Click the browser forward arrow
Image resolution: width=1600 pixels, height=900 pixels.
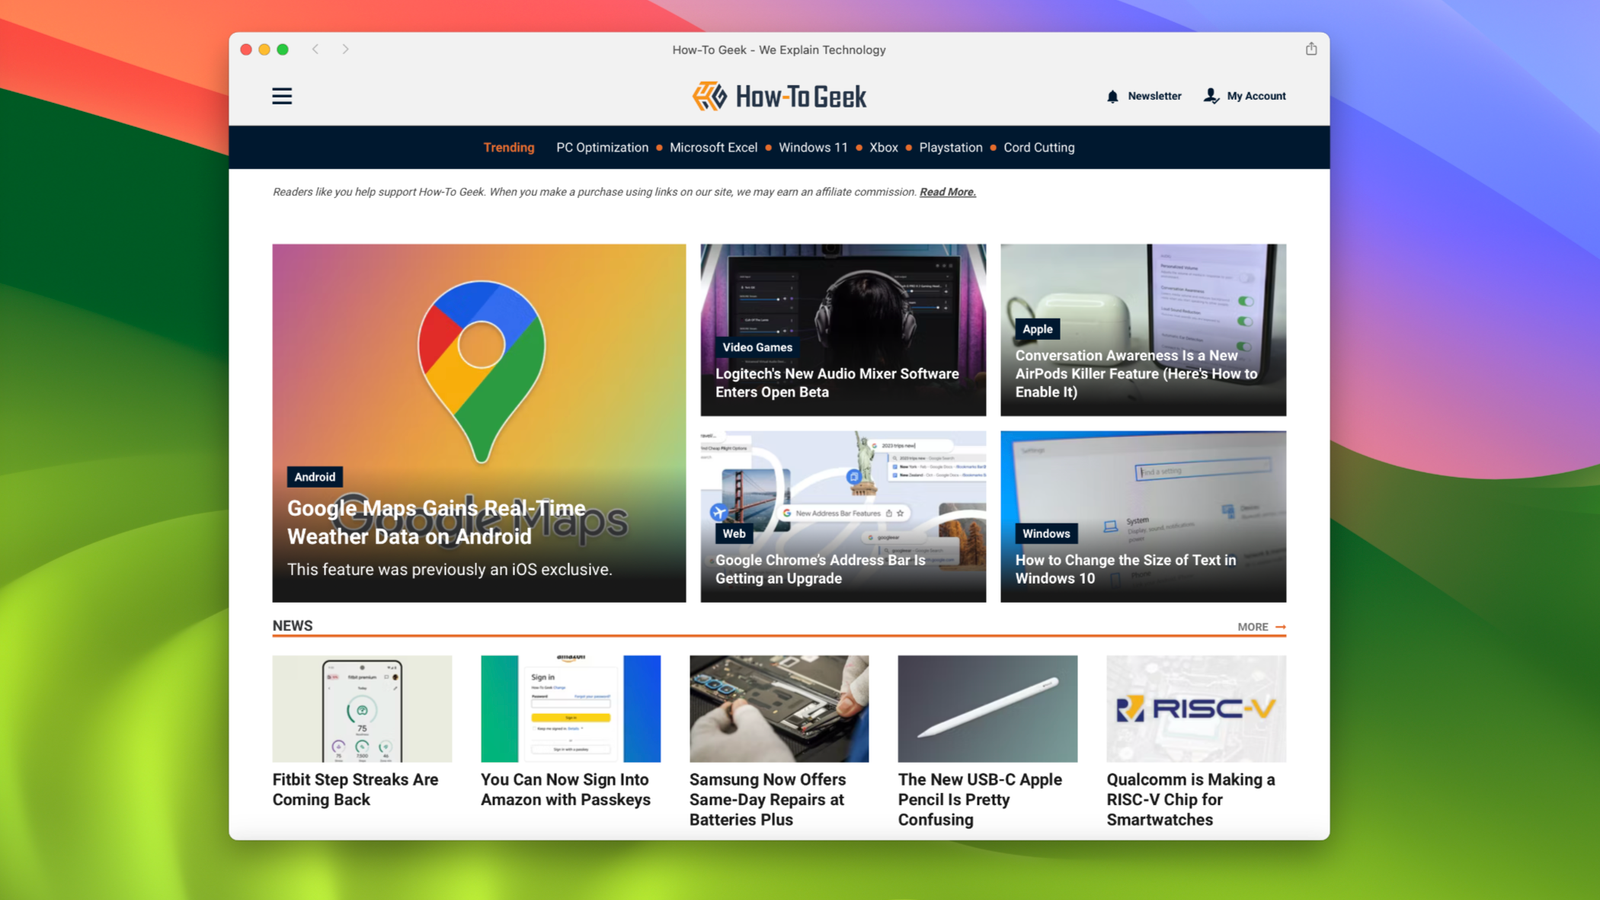click(345, 48)
